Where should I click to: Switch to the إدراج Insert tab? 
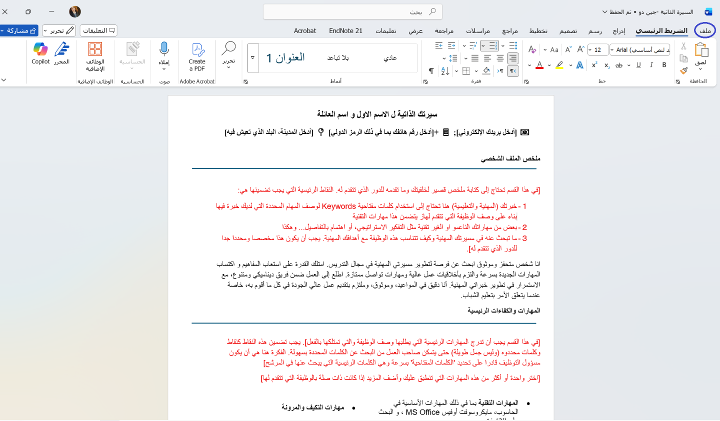coord(619,31)
